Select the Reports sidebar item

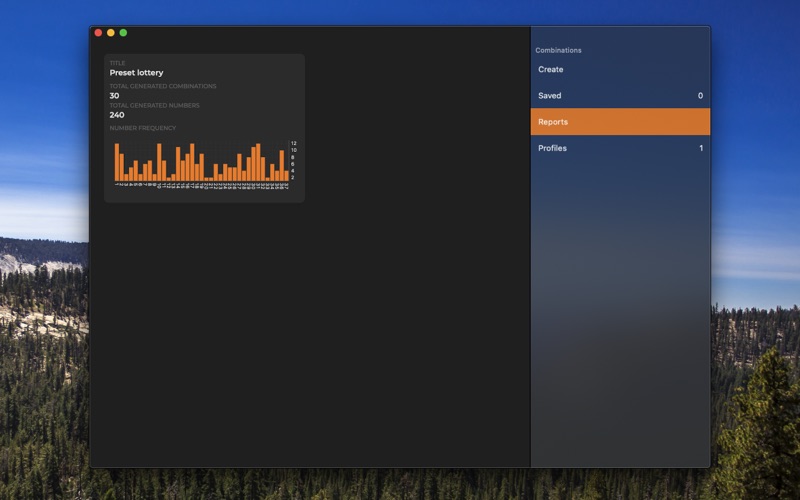[620, 122]
